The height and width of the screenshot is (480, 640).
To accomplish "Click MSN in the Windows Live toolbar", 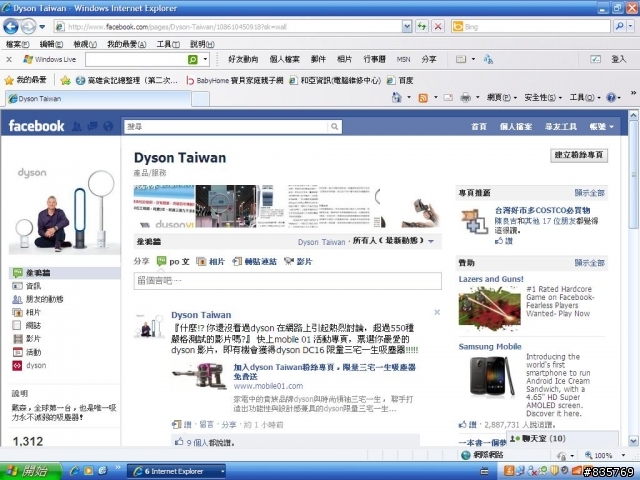I will (403, 59).
